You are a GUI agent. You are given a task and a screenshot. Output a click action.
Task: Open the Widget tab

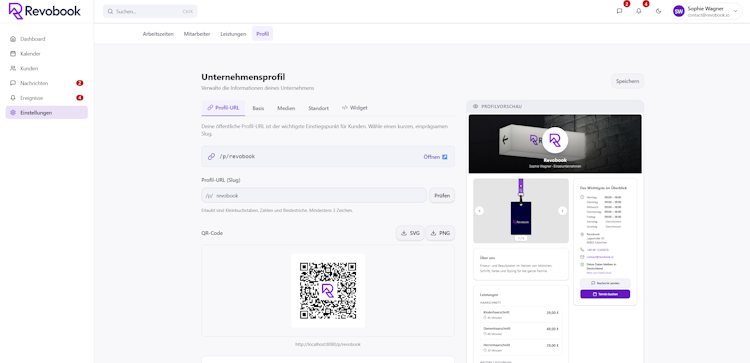tap(354, 108)
